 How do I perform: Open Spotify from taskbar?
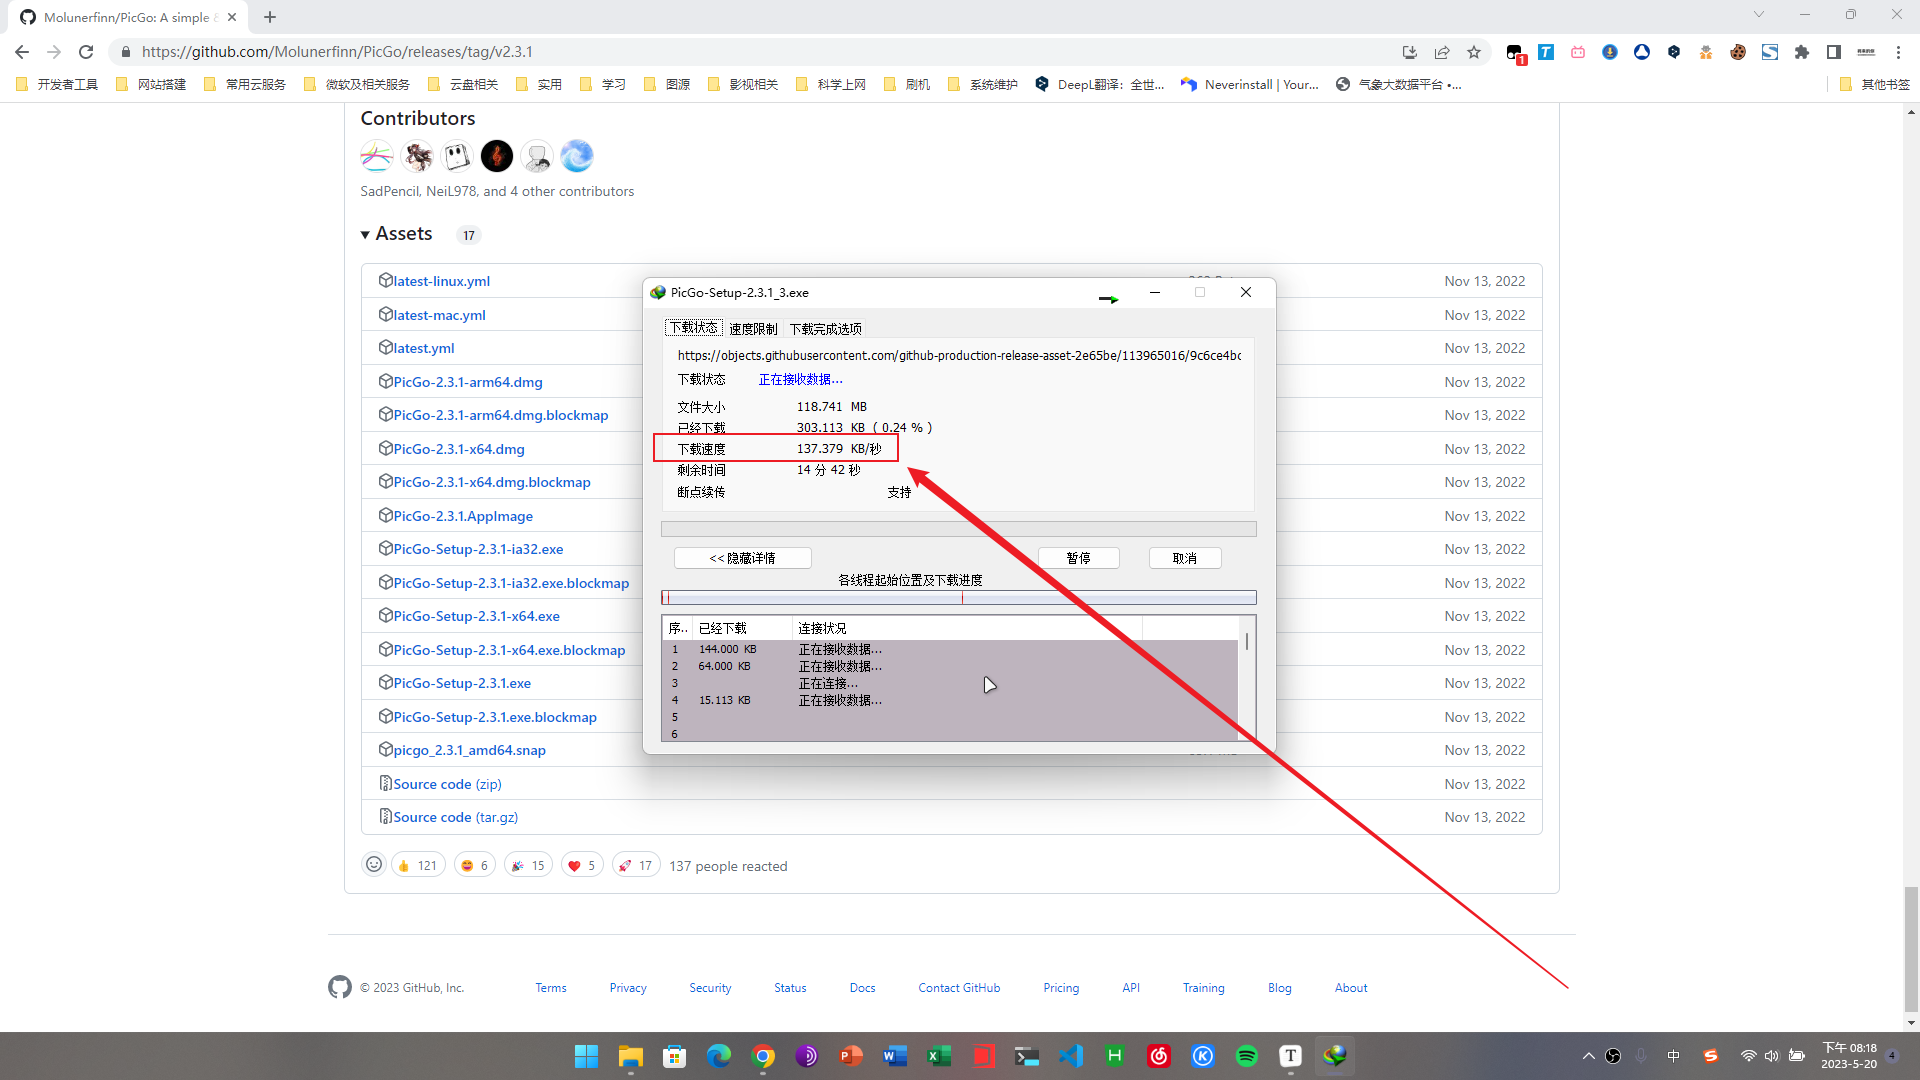point(1247,1056)
